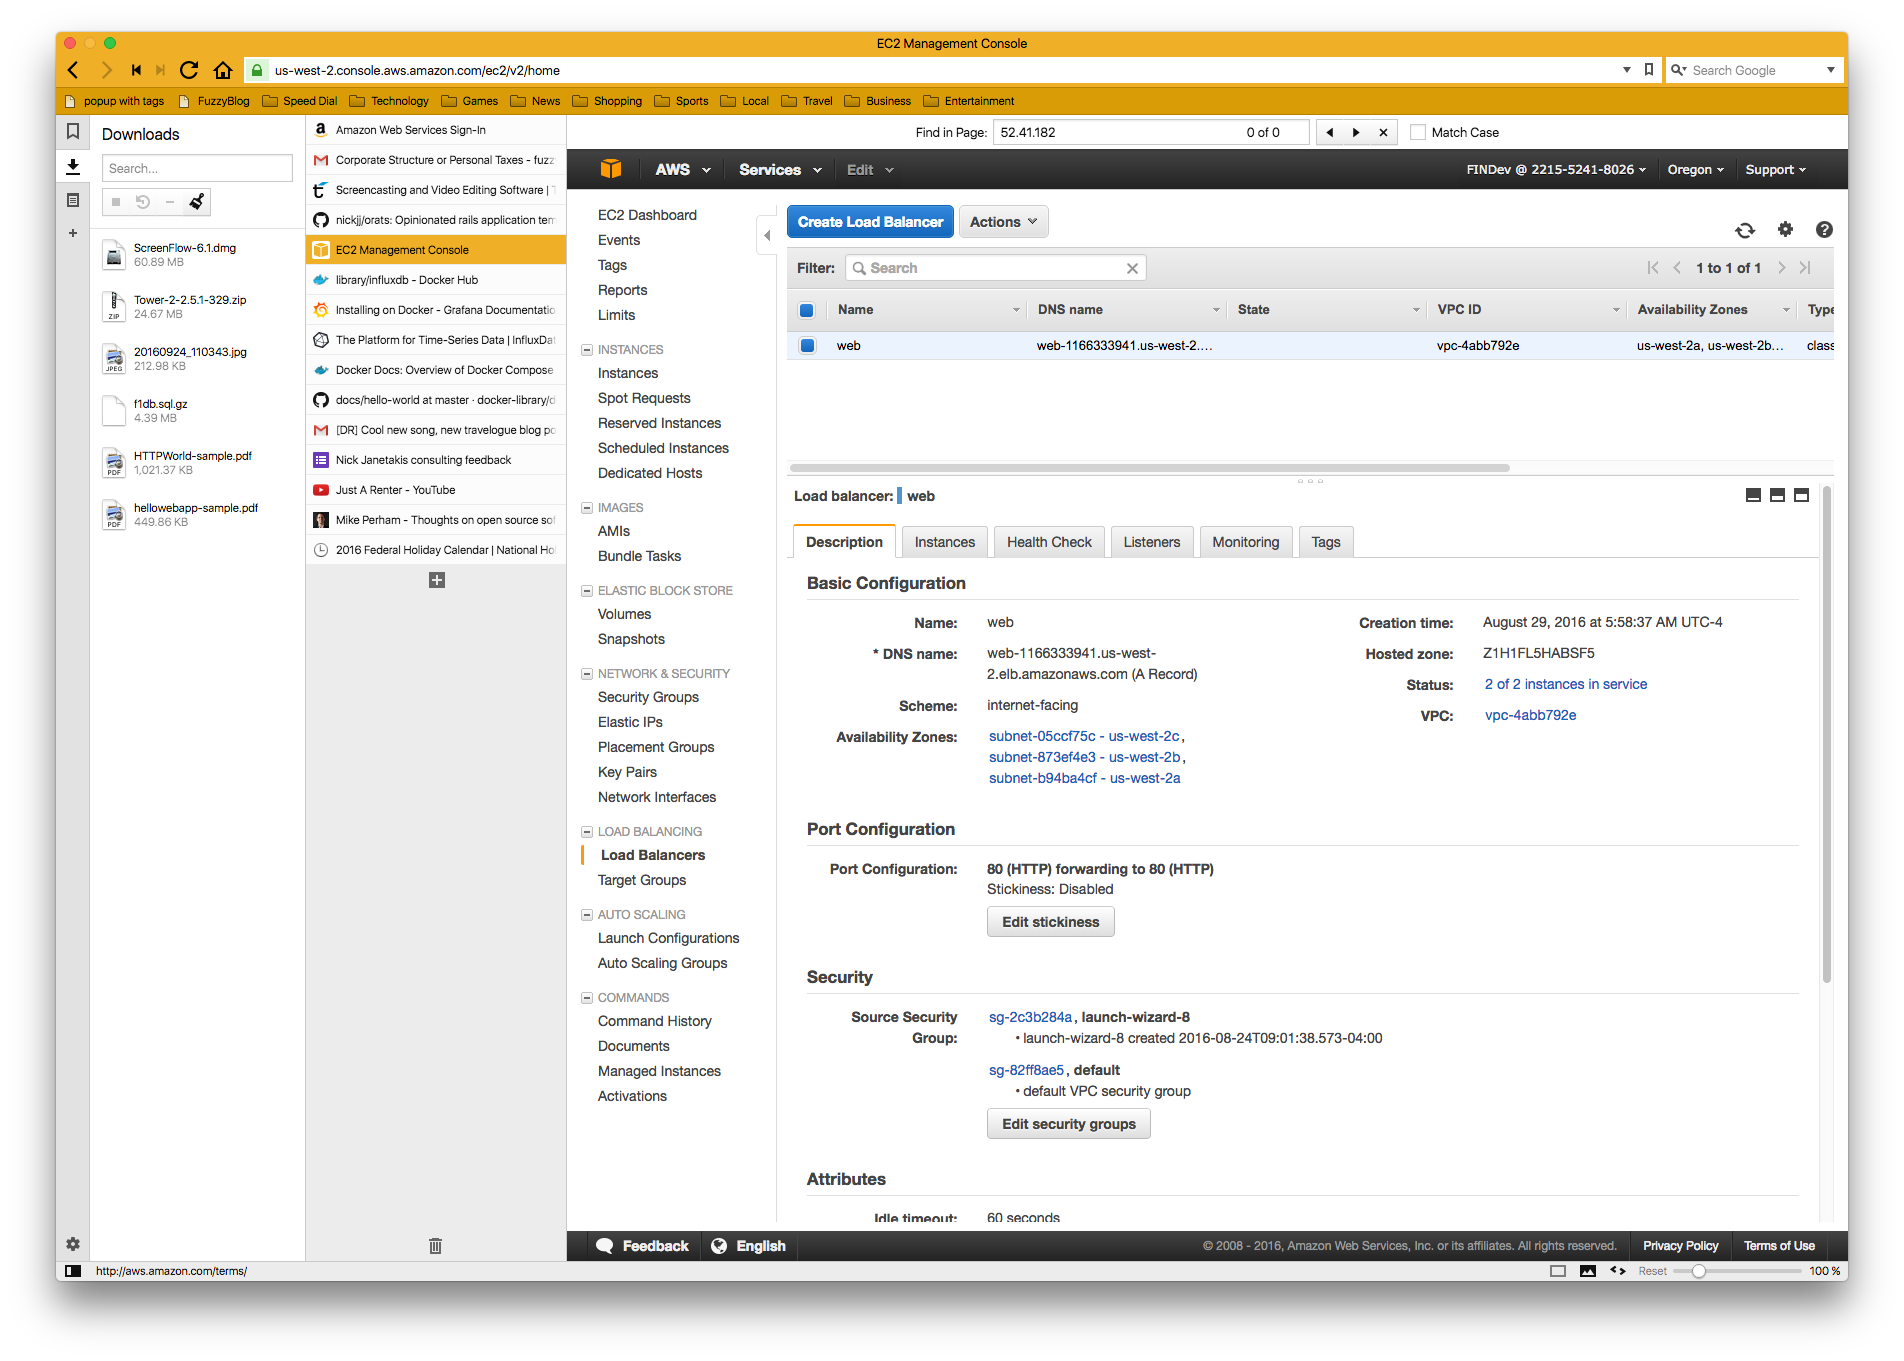1904x1361 pixels.
Task: Open Target Groups in navigation
Action: [642, 880]
